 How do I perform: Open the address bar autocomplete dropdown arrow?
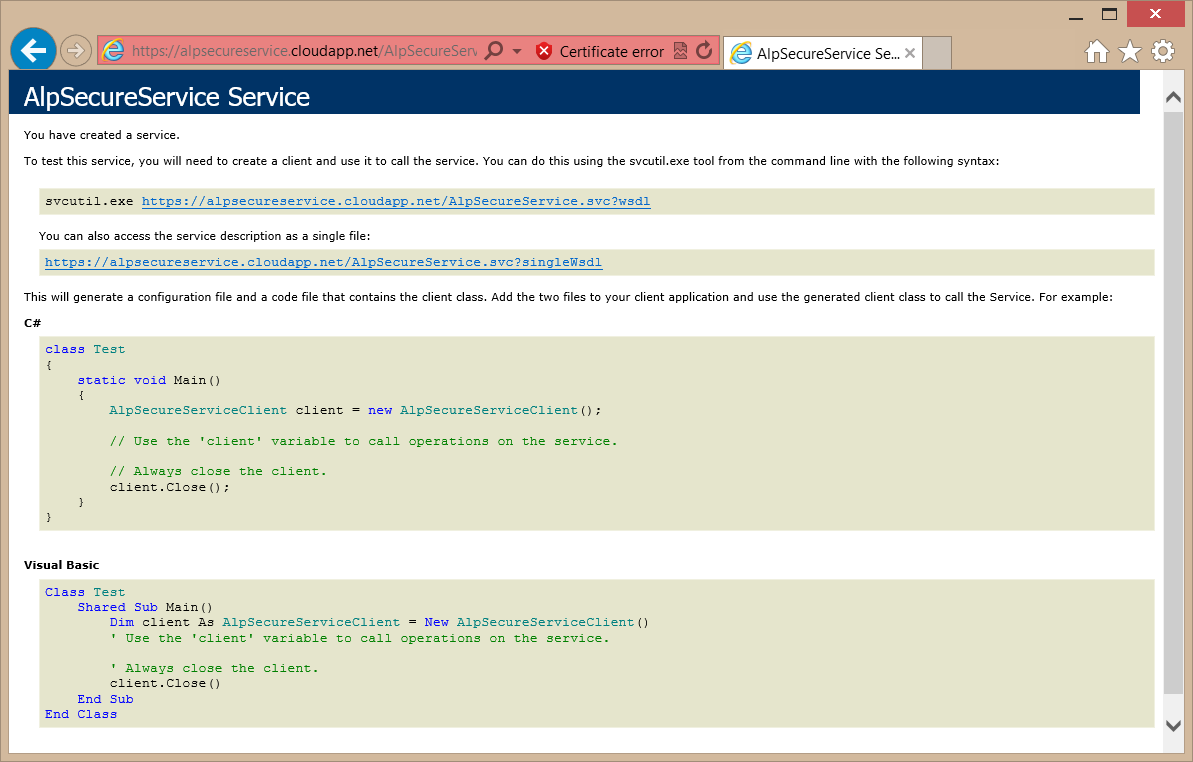click(517, 51)
